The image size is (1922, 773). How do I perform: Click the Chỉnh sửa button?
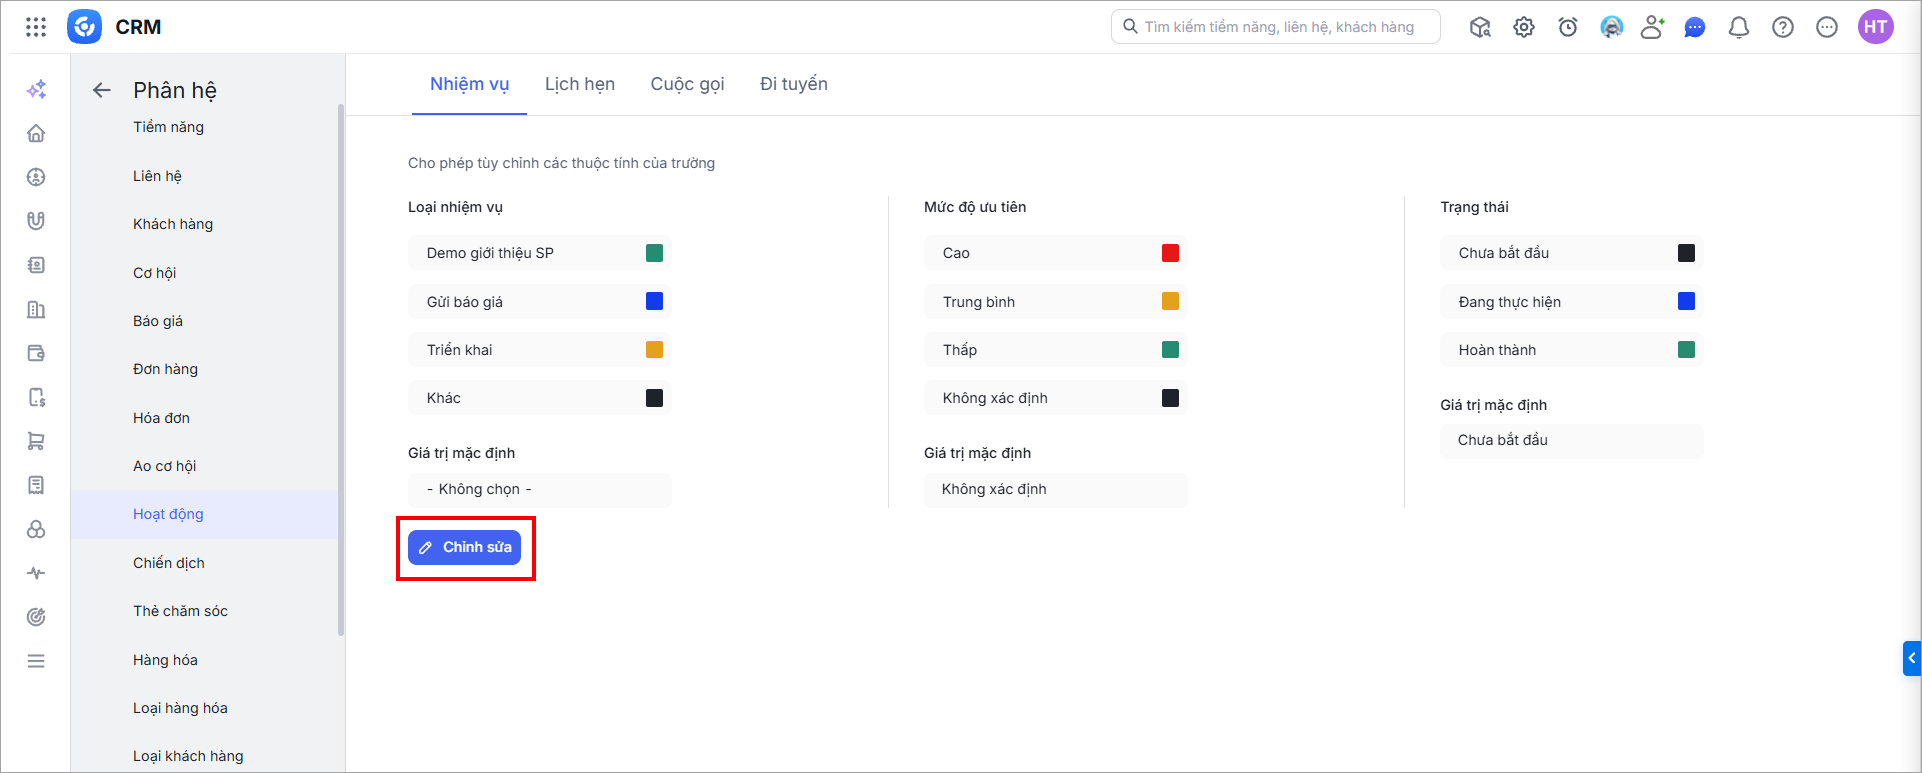(x=464, y=547)
